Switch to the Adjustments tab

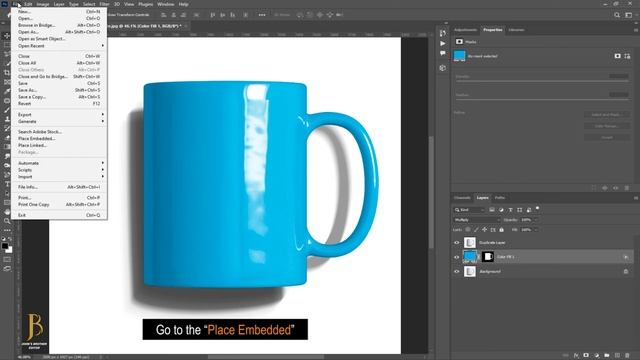coord(465,30)
